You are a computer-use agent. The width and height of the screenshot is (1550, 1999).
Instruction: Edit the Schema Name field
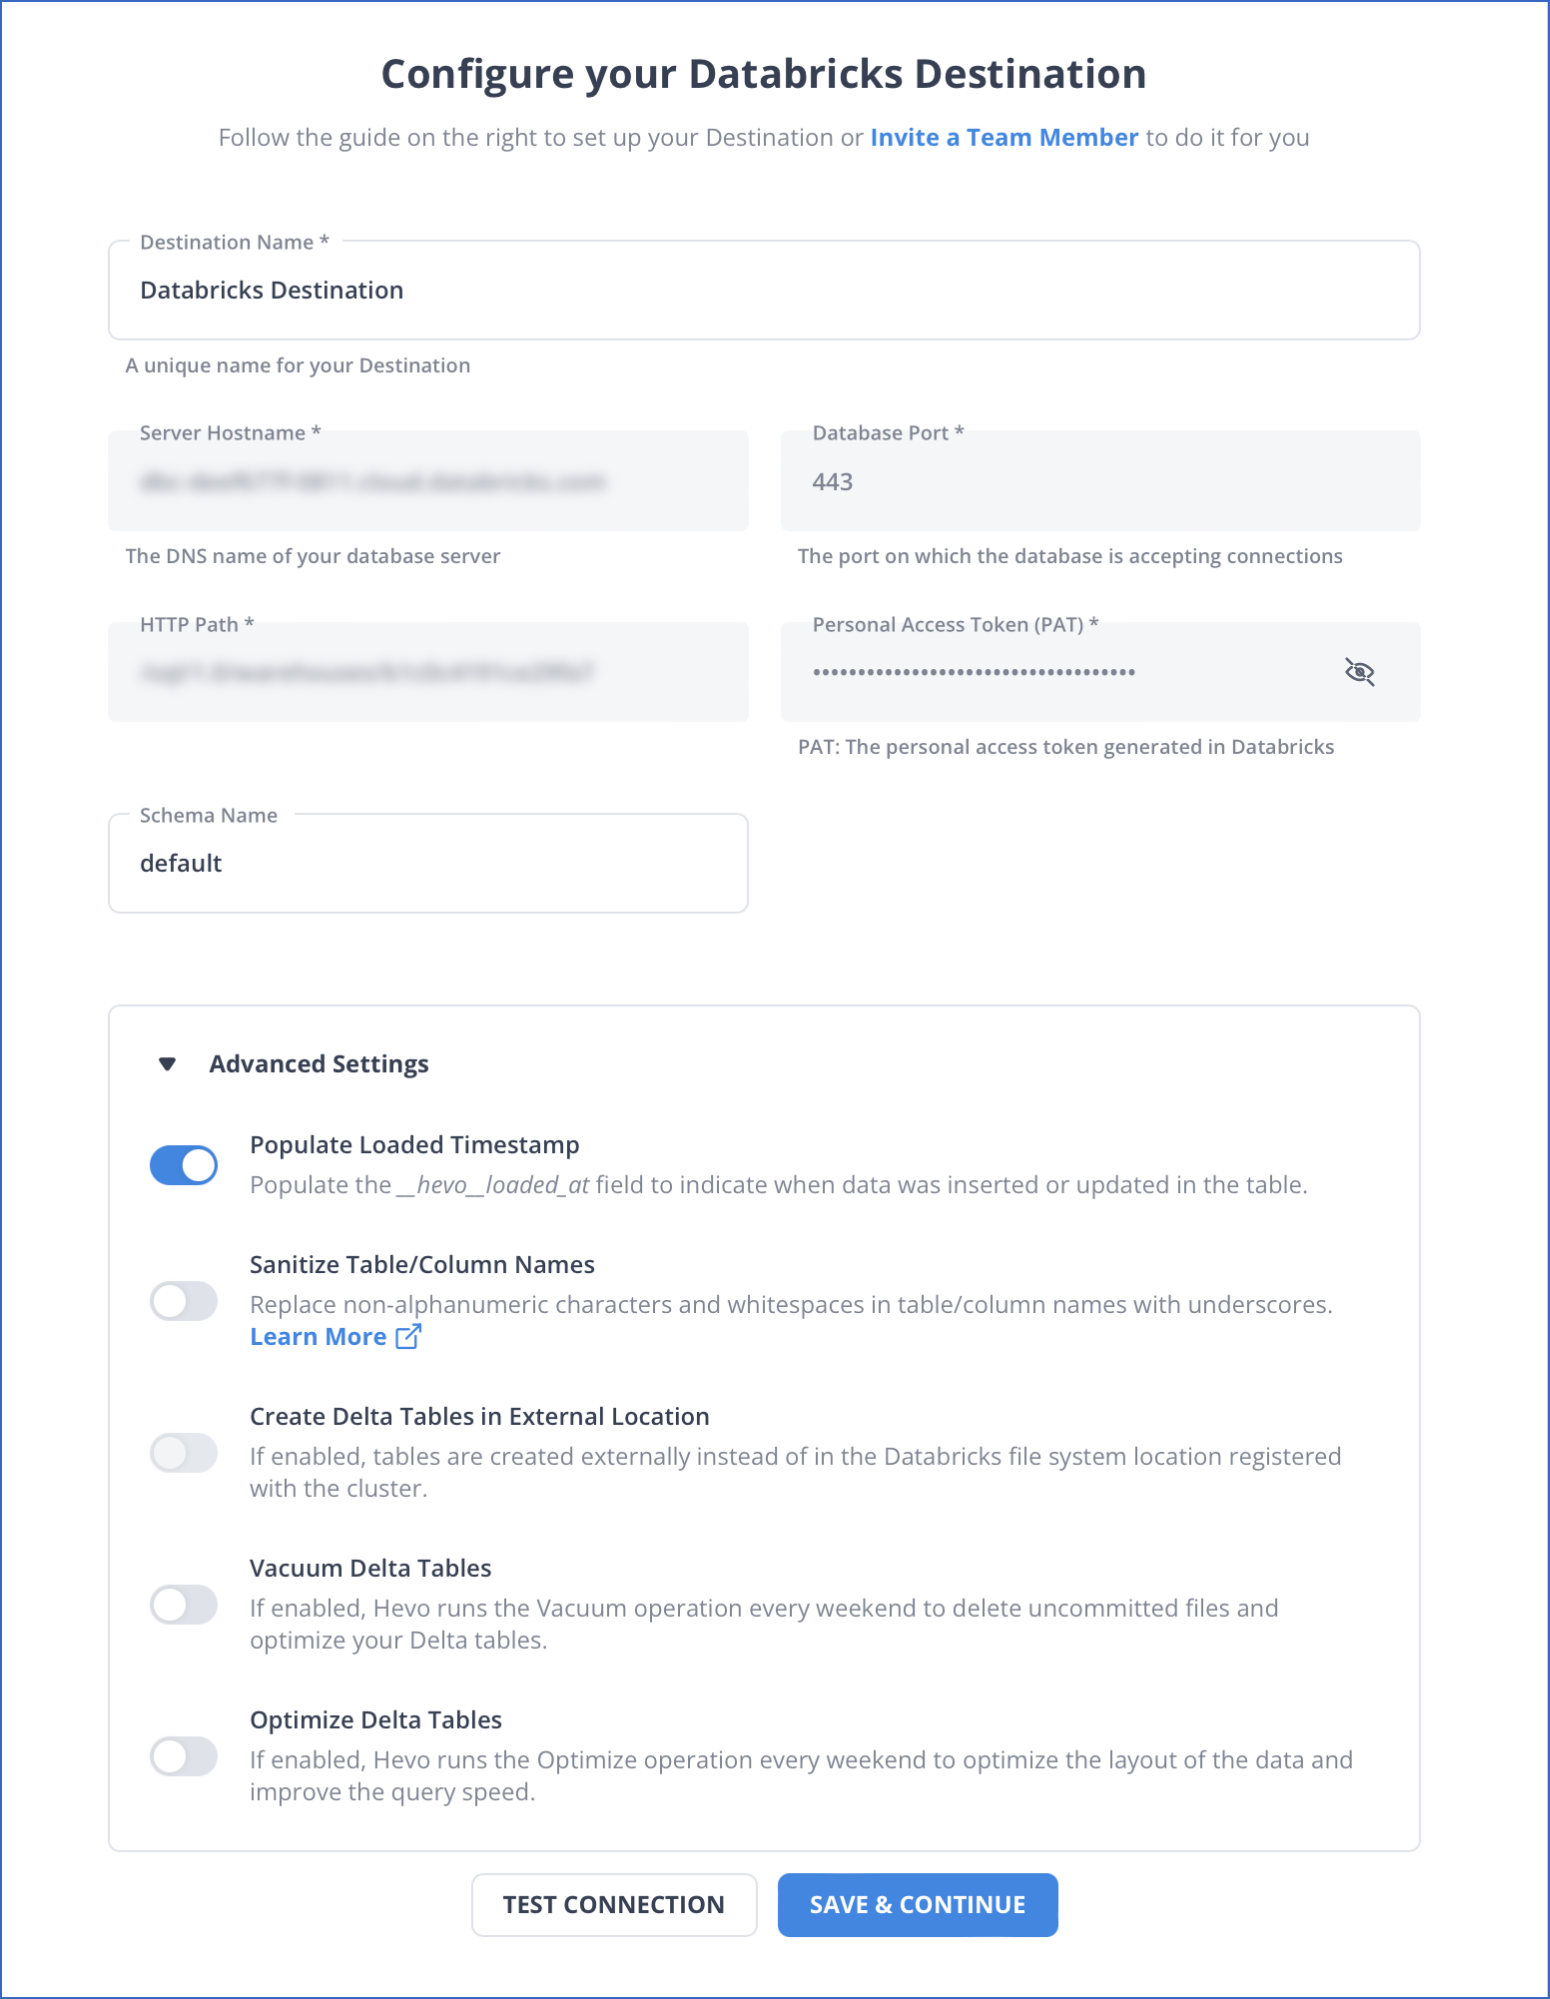[x=428, y=863]
